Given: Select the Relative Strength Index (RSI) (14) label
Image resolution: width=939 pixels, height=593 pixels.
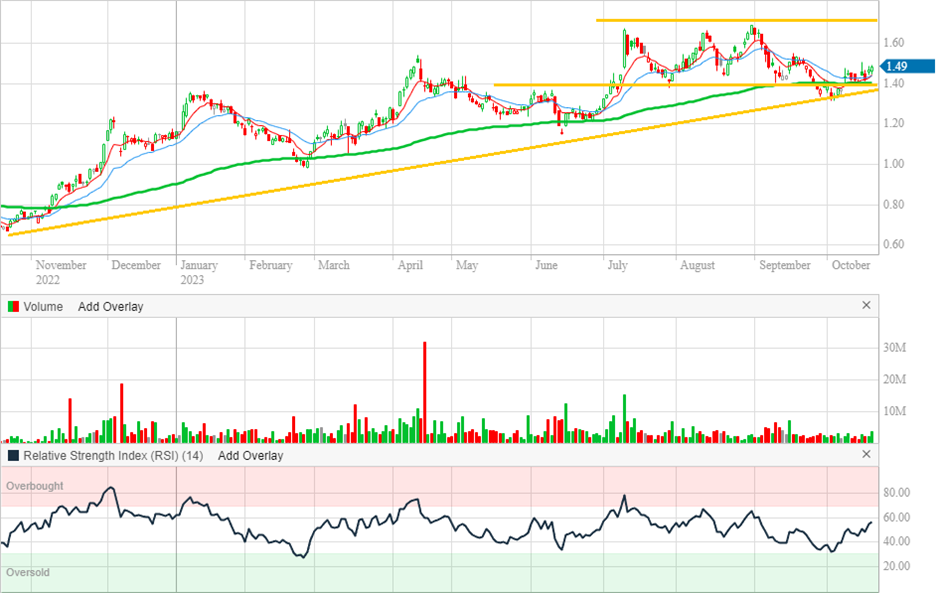Looking at the screenshot, I should pyautogui.click(x=115, y=456).
